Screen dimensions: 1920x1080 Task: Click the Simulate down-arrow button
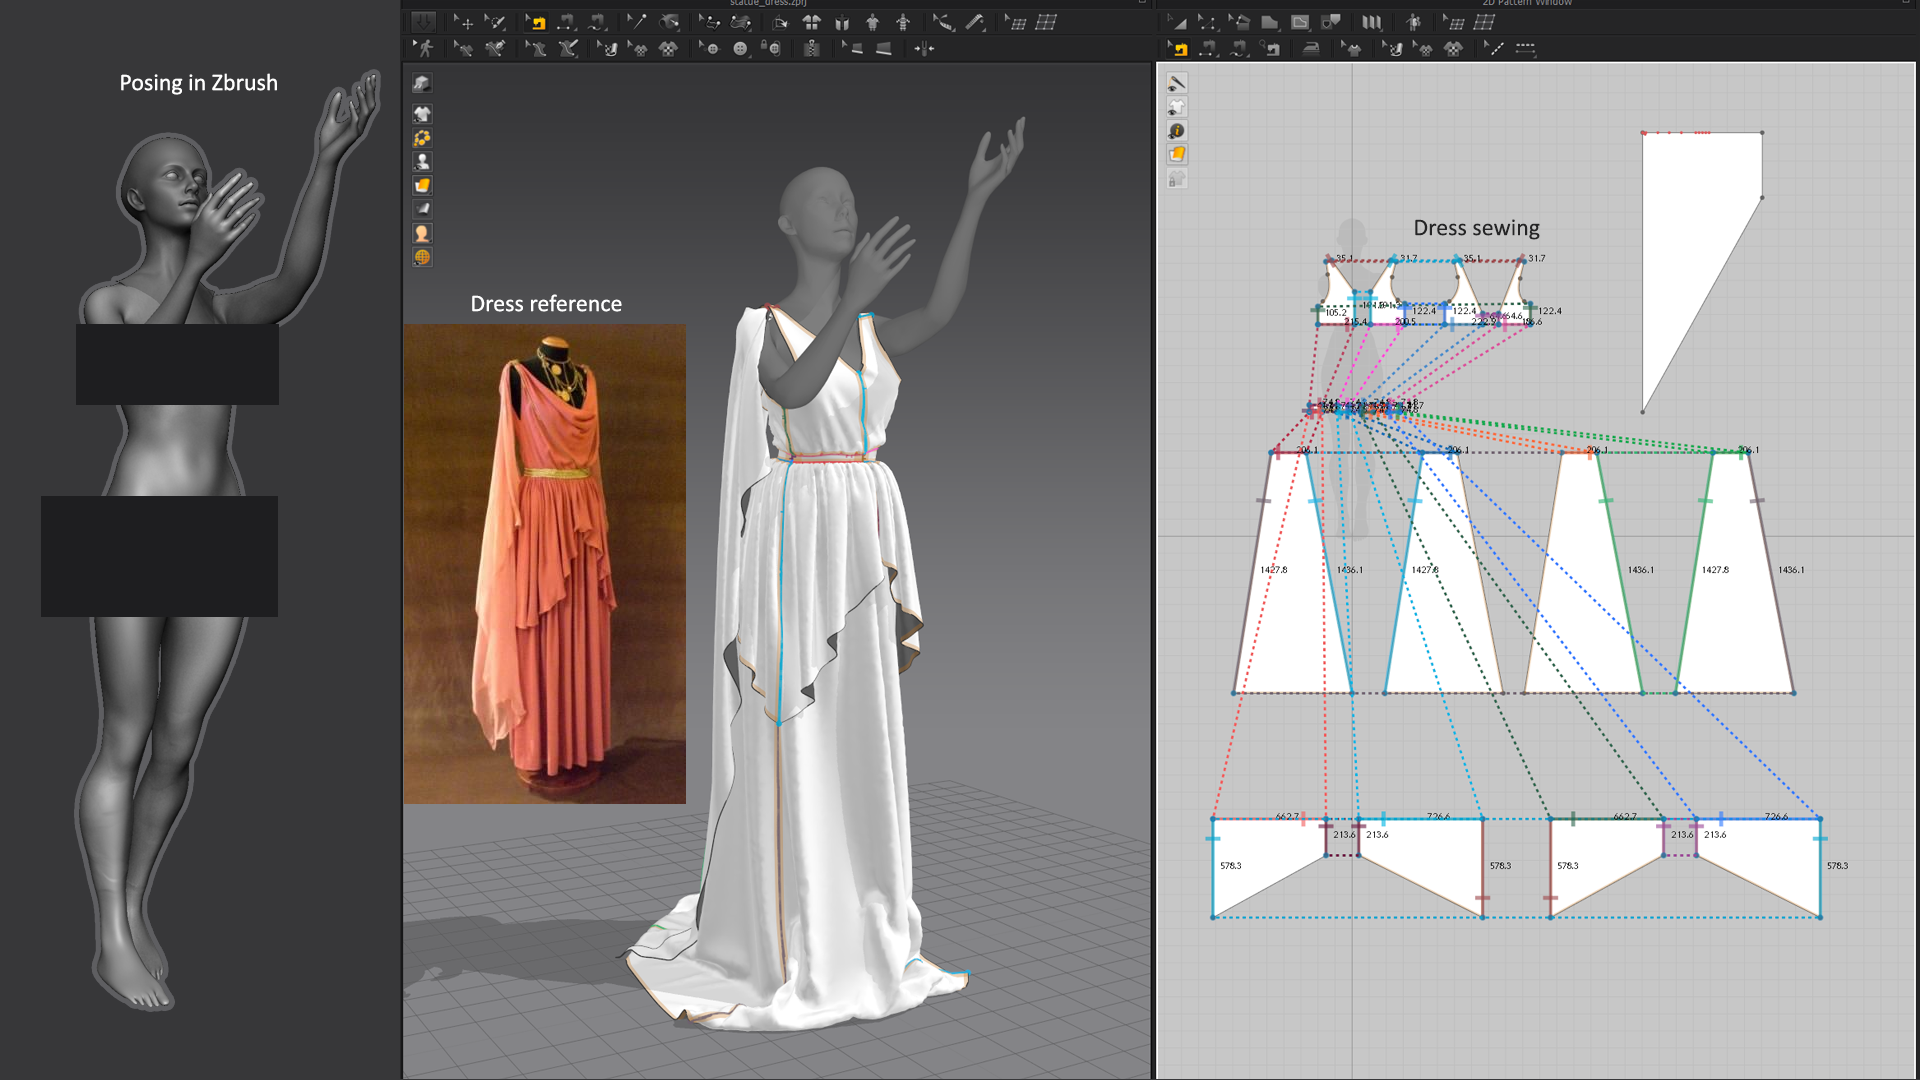[424, 22]
